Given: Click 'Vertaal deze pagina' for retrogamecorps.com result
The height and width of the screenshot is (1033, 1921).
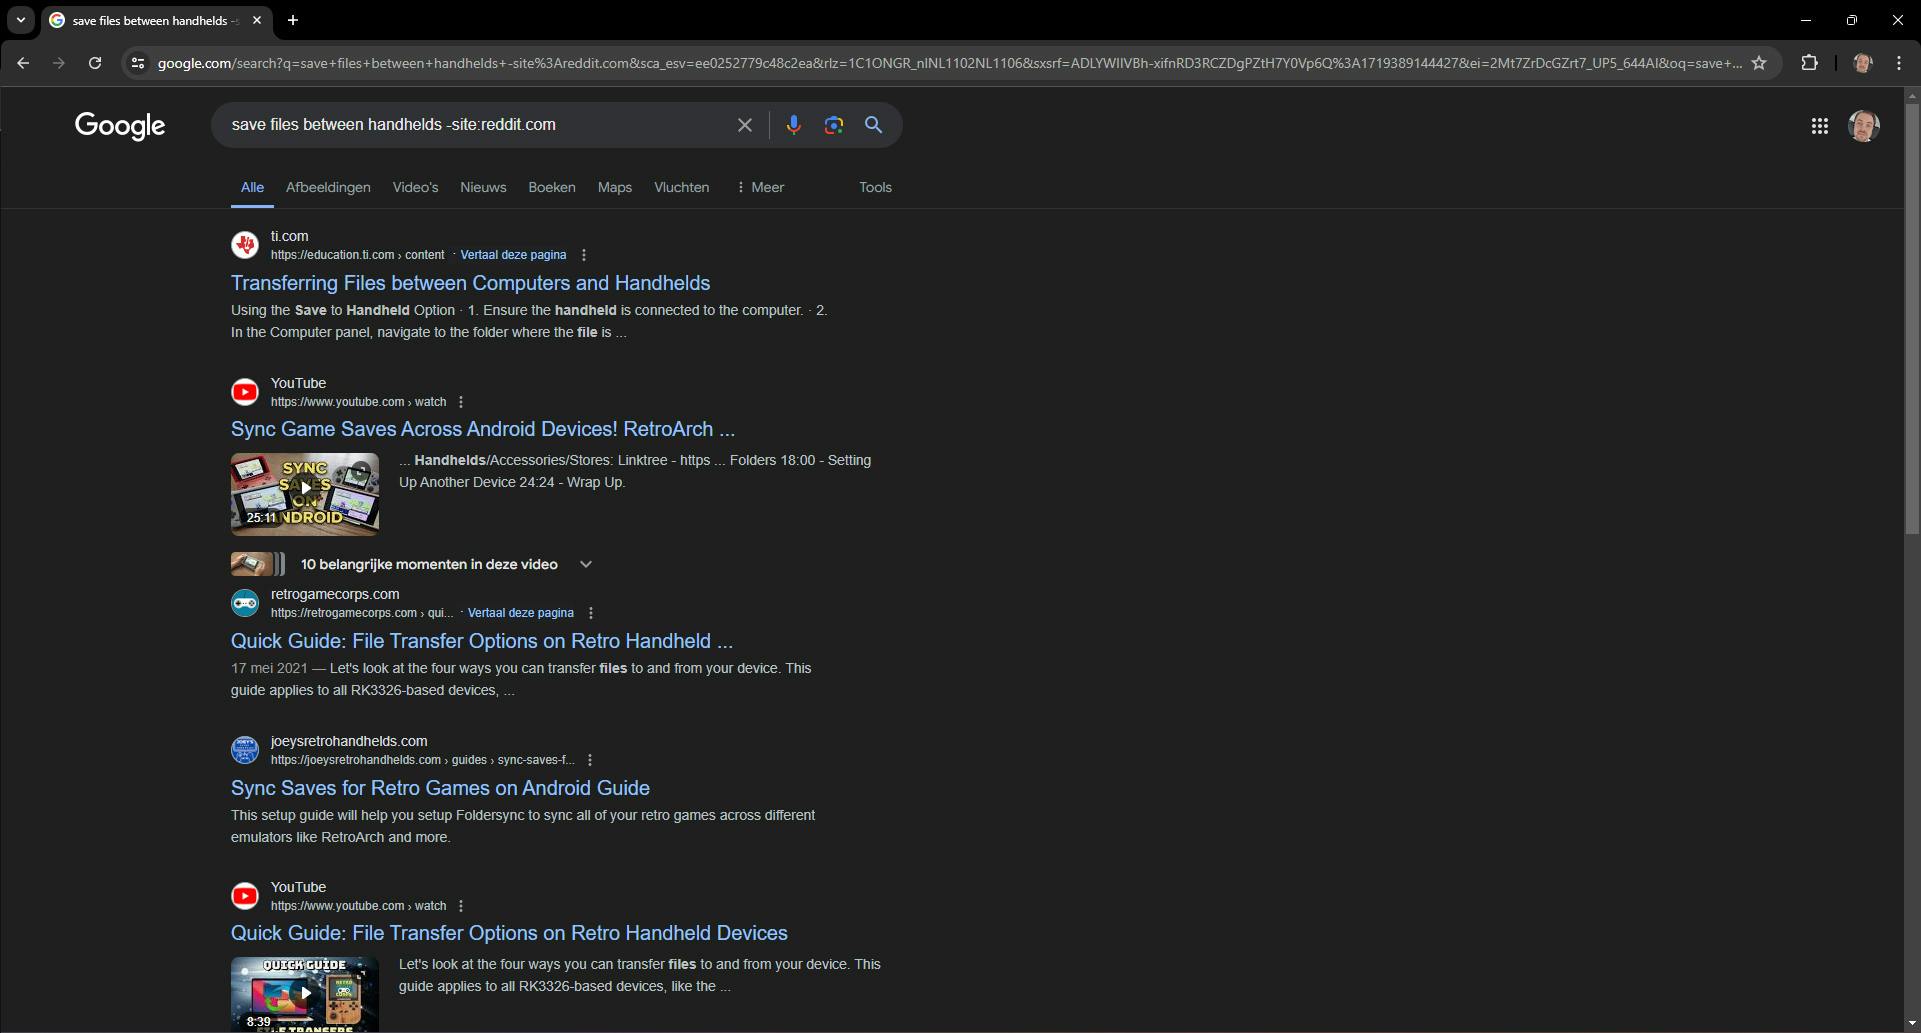Looking at the screenshot, I should coord(521,613).
